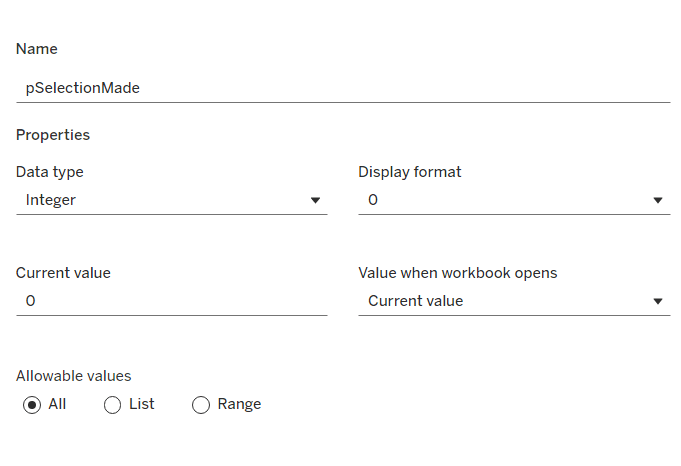This screenshot has width=681, height=466.
Task: Click the Allowable values label
Action: [x=74, y=377]
